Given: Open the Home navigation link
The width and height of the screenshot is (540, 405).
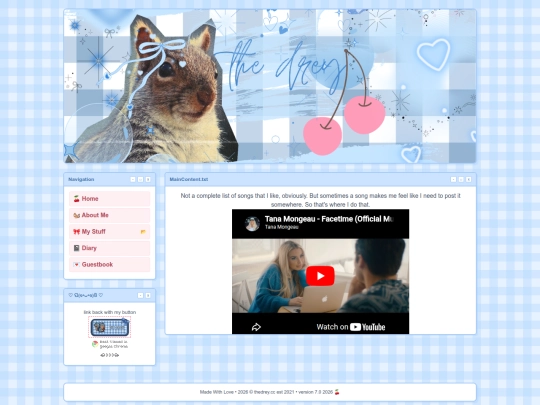Looking at the screenshot, I should (110, 199).
